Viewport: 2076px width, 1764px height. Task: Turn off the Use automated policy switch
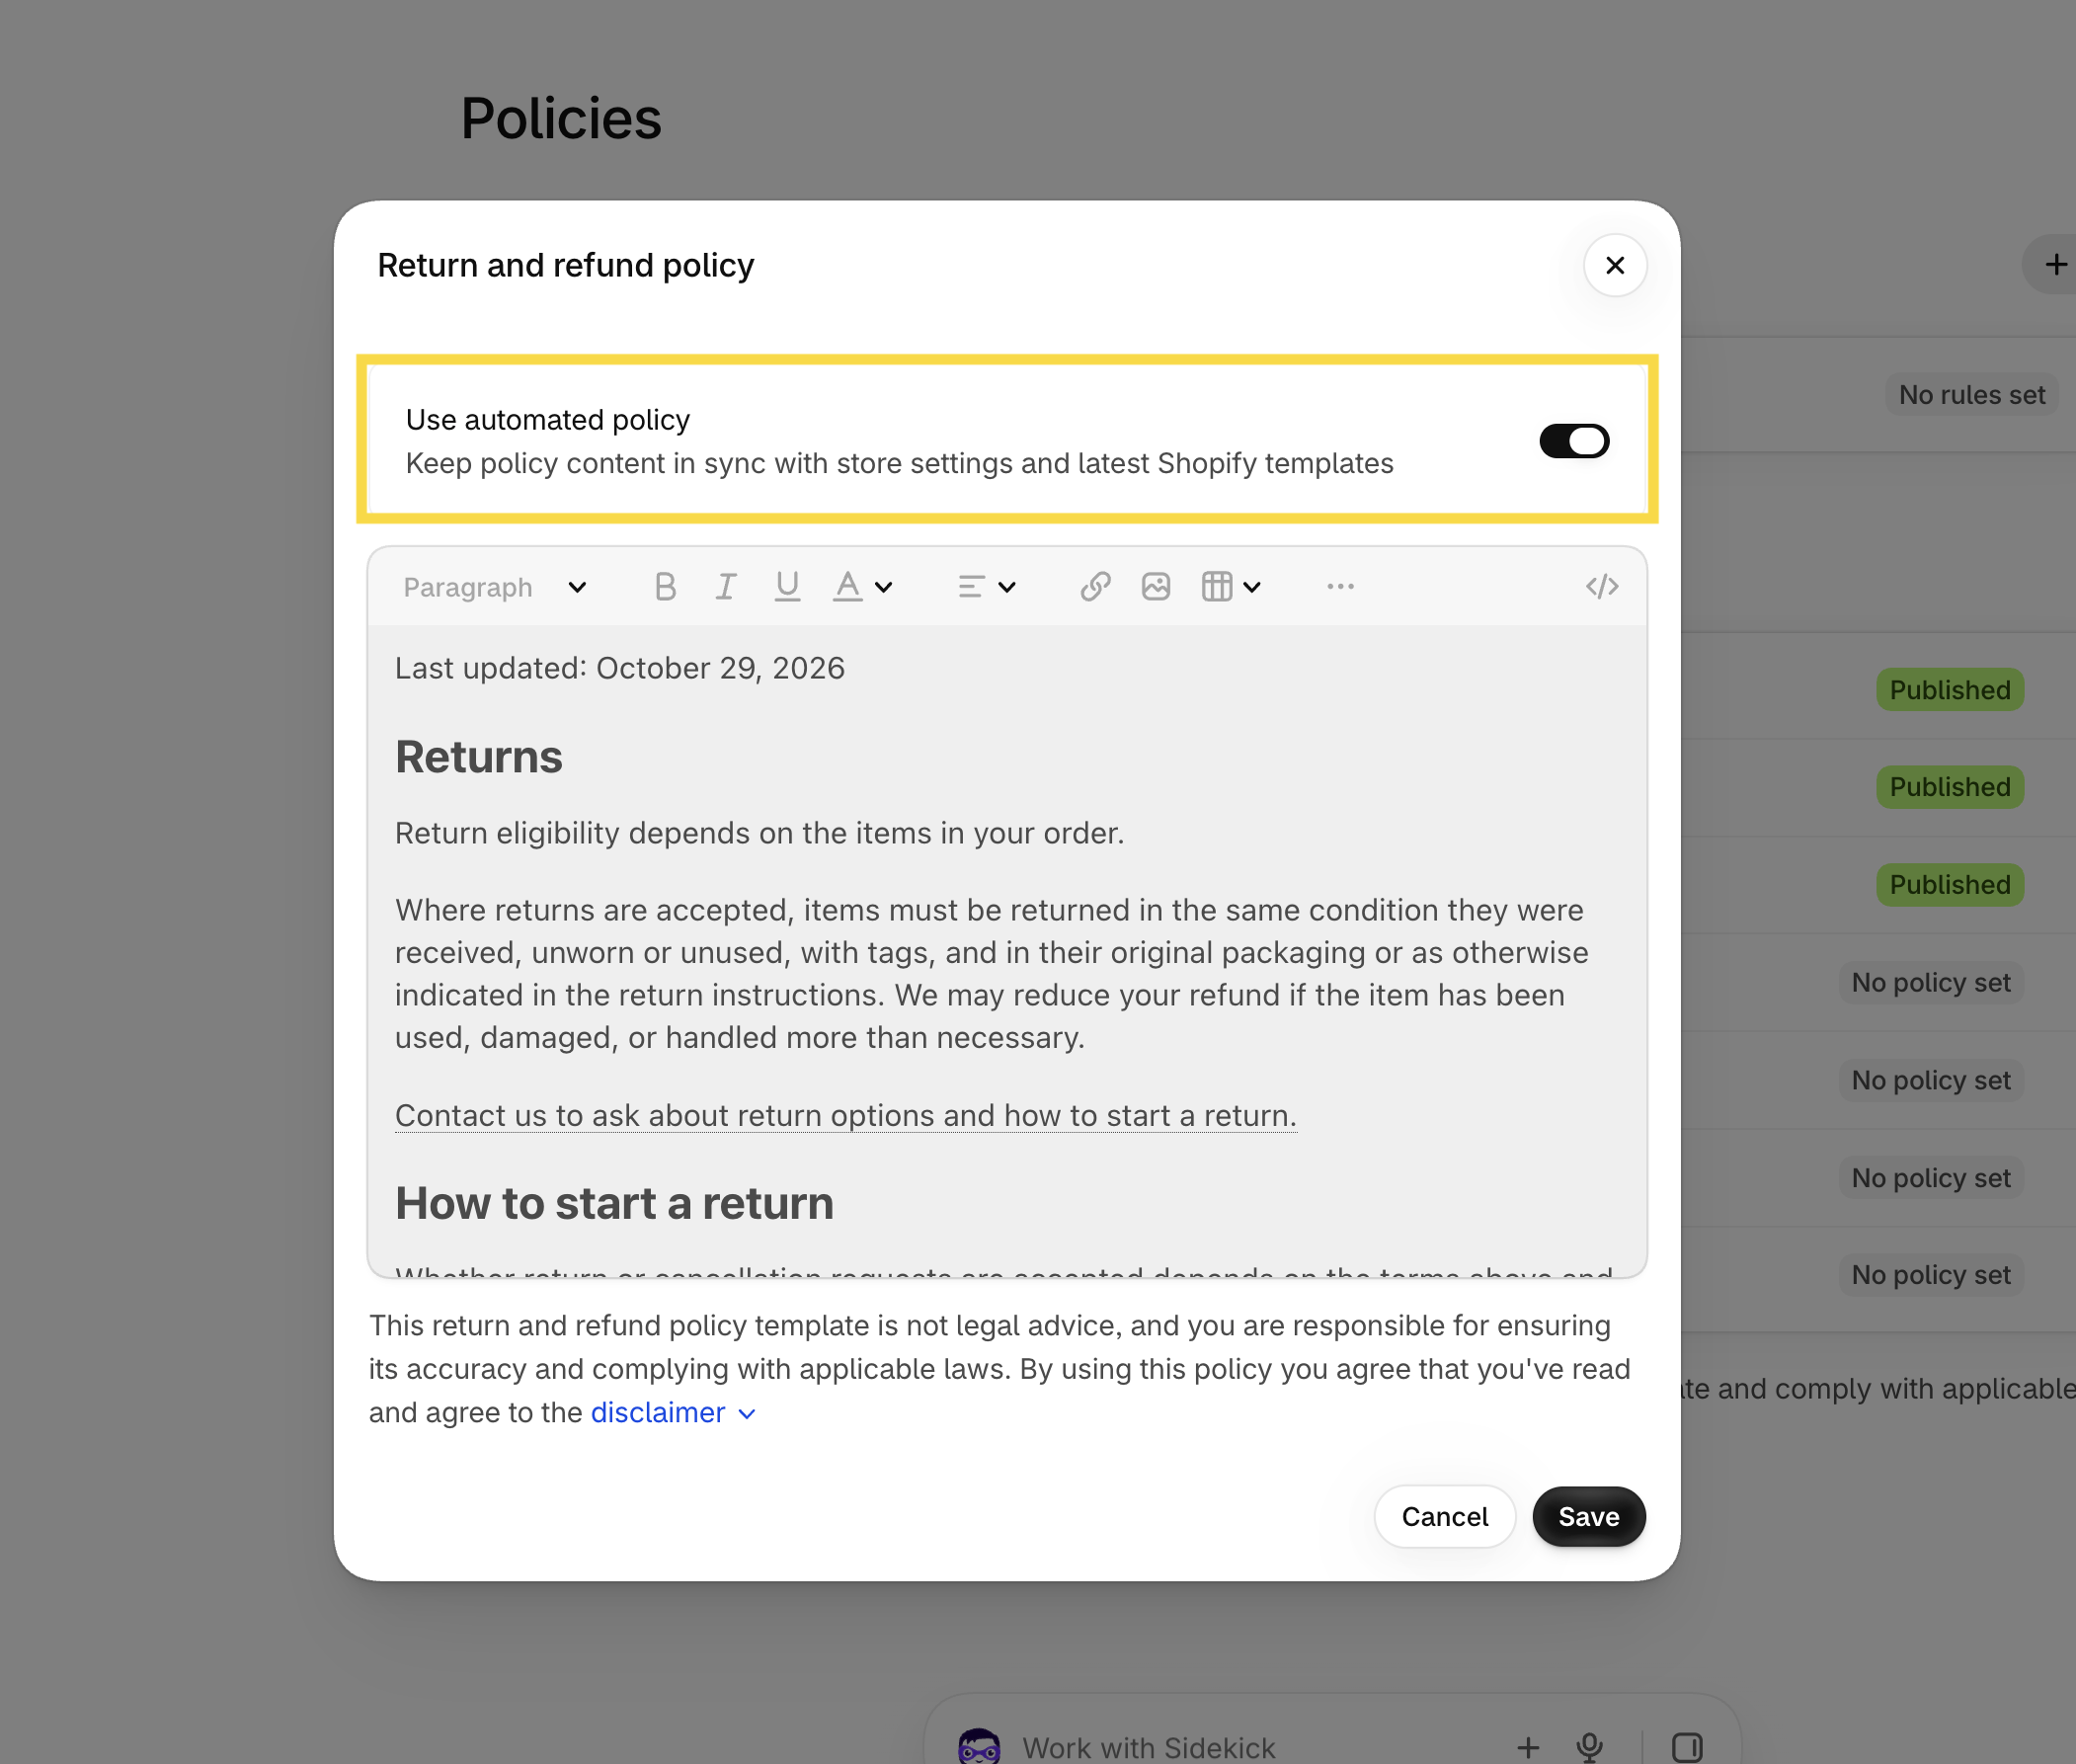[x=1574, y=441]
